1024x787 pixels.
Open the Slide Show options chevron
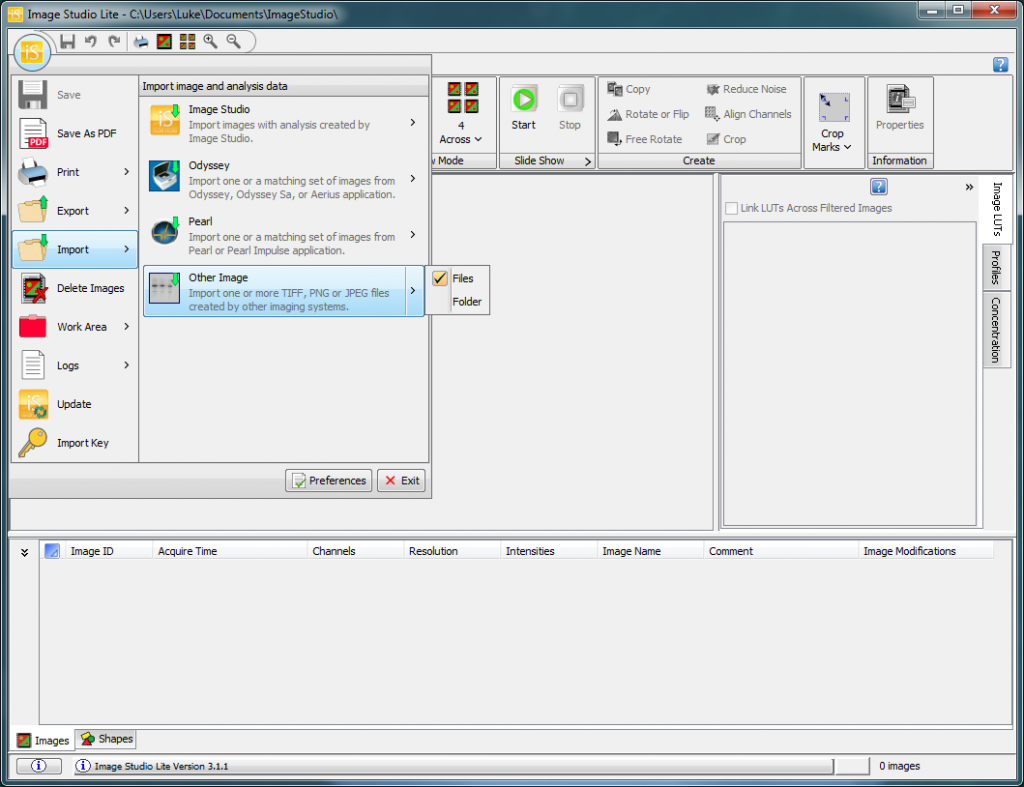pyautogui.click(x=587, y=160)
